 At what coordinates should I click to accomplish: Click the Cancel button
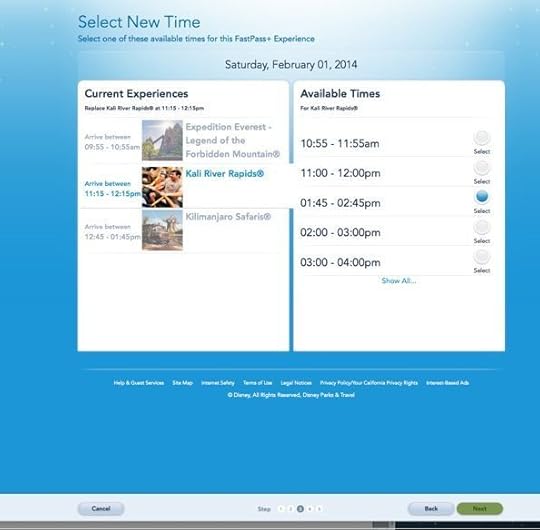[x=101, y=509]
